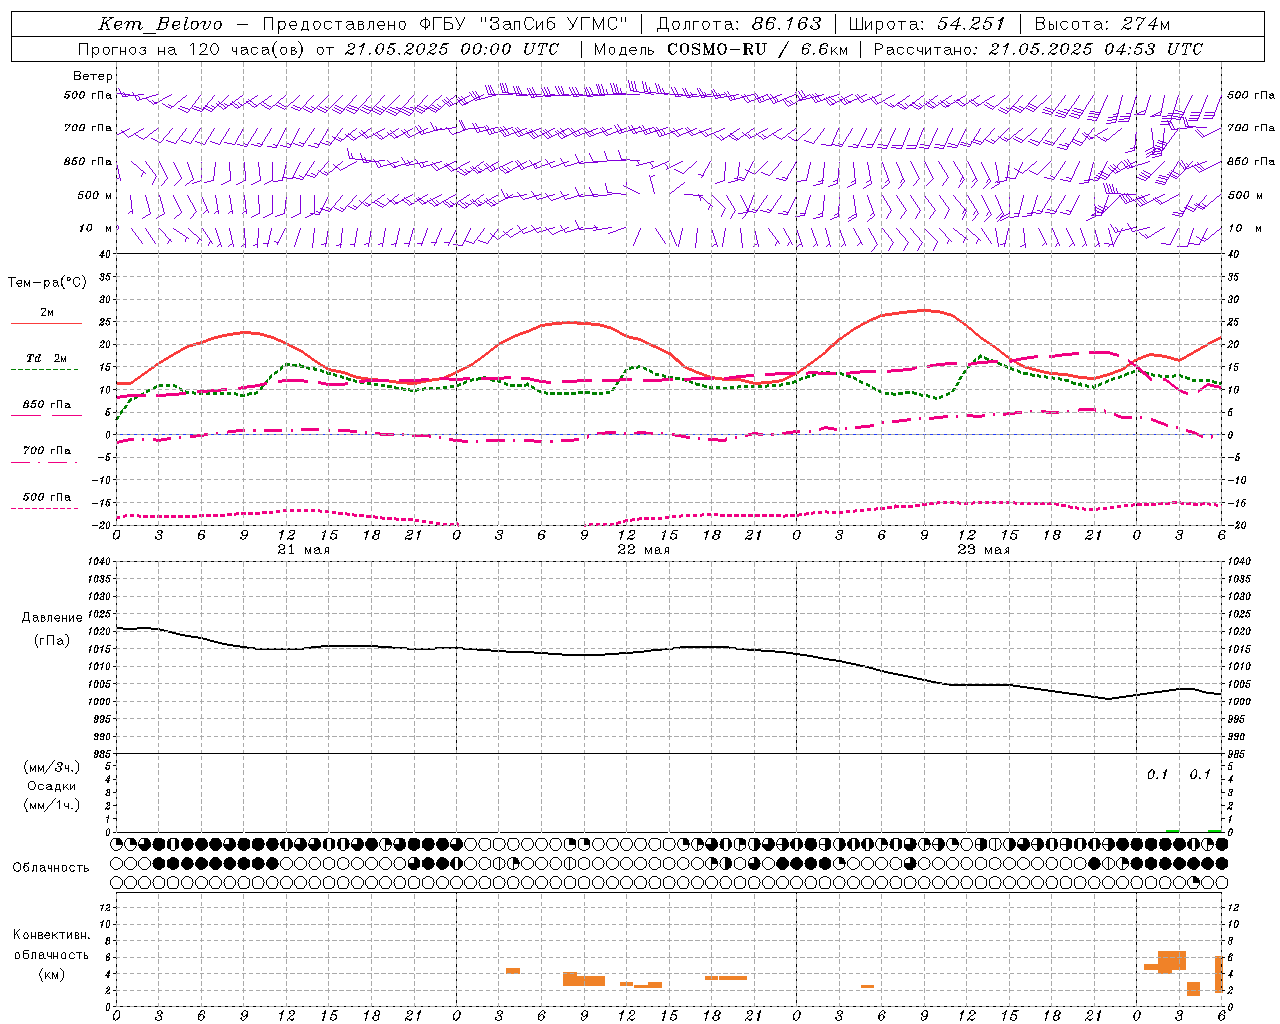Click the '(гПа)' unit under Давление
The width and height of the screenshot is (1280, 1024).
point(52,640)
